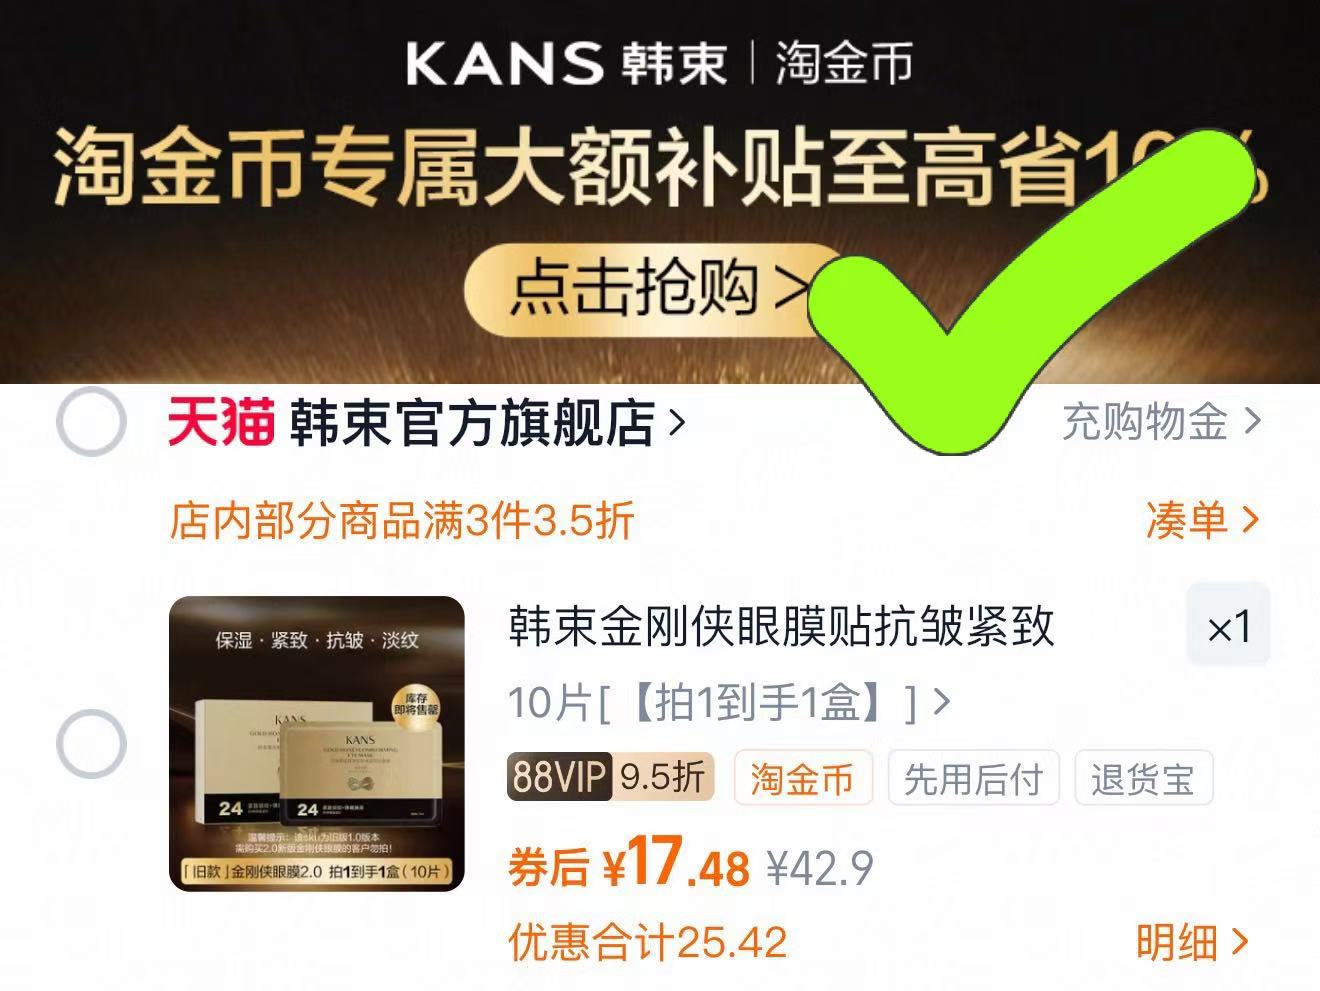Expand the 10片 拍1到手1盒 specification selector
The height and width of the screenshot is (991, 1320).
click(x=729, y=704)
